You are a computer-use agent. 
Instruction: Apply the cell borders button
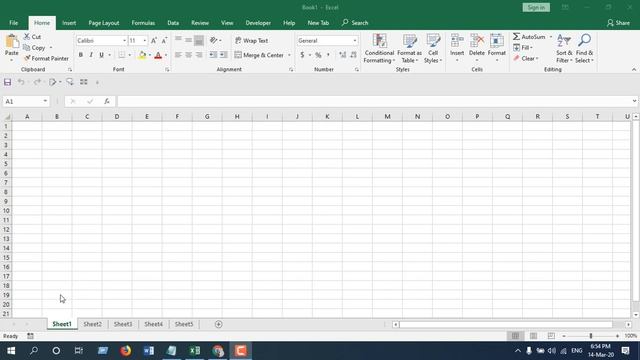click(122, 55)
